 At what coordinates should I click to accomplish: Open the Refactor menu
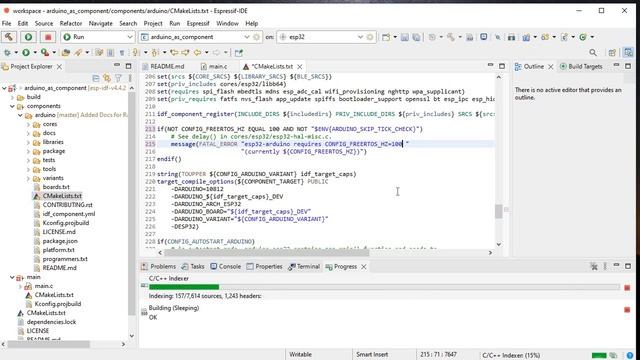pos(71,24)
